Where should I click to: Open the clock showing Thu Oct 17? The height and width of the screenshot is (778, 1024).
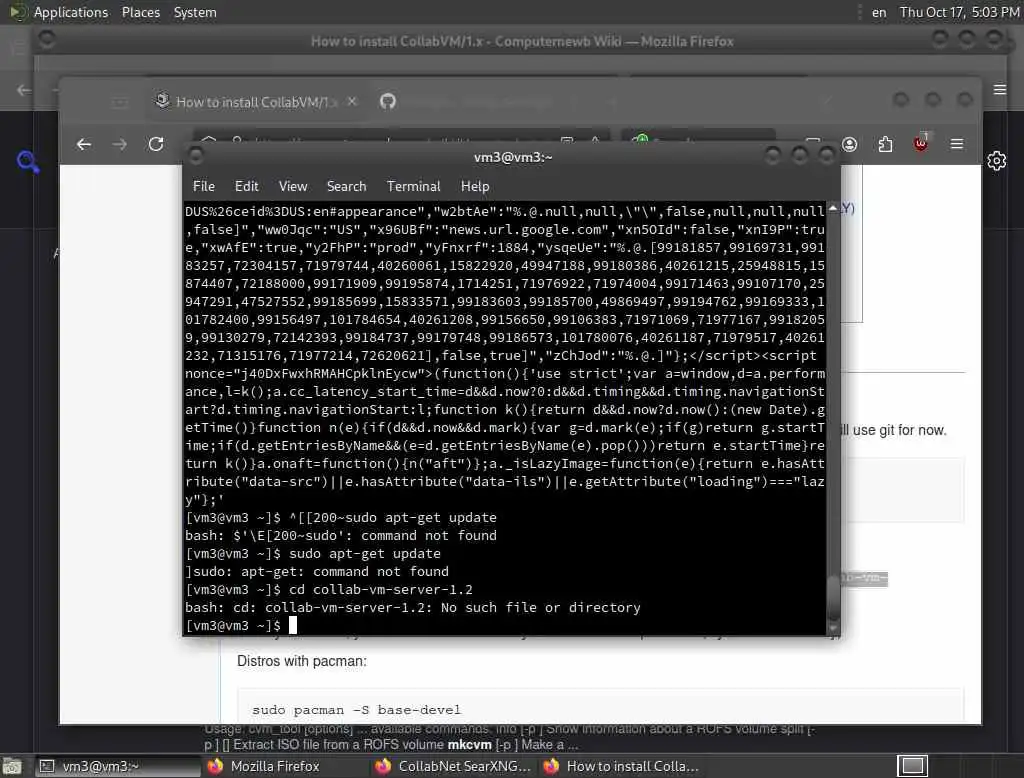tap(959, 12)
